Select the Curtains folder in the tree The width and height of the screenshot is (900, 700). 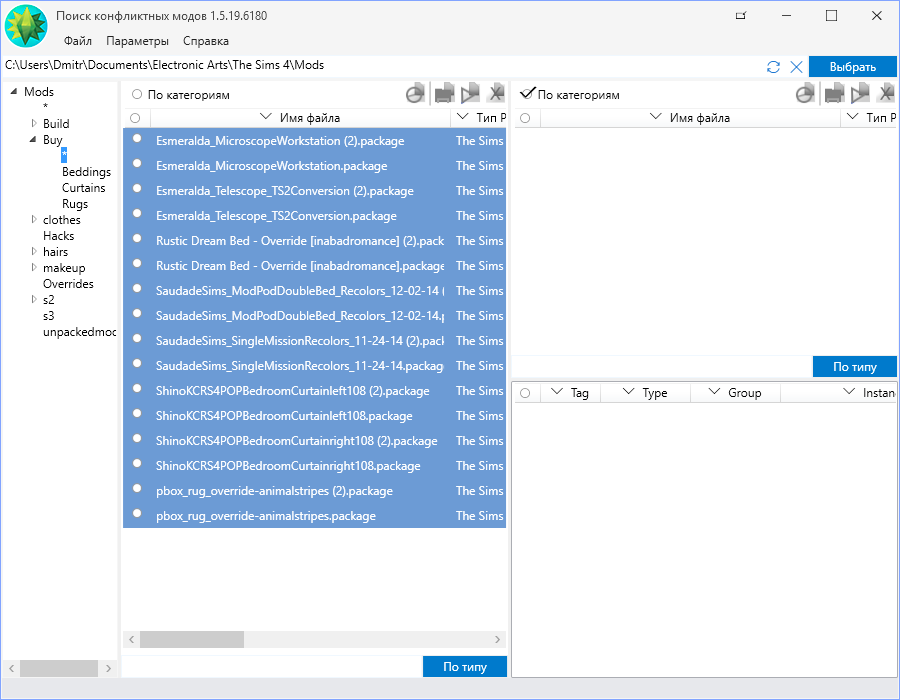pyautogui.click(x=83, y=188)
